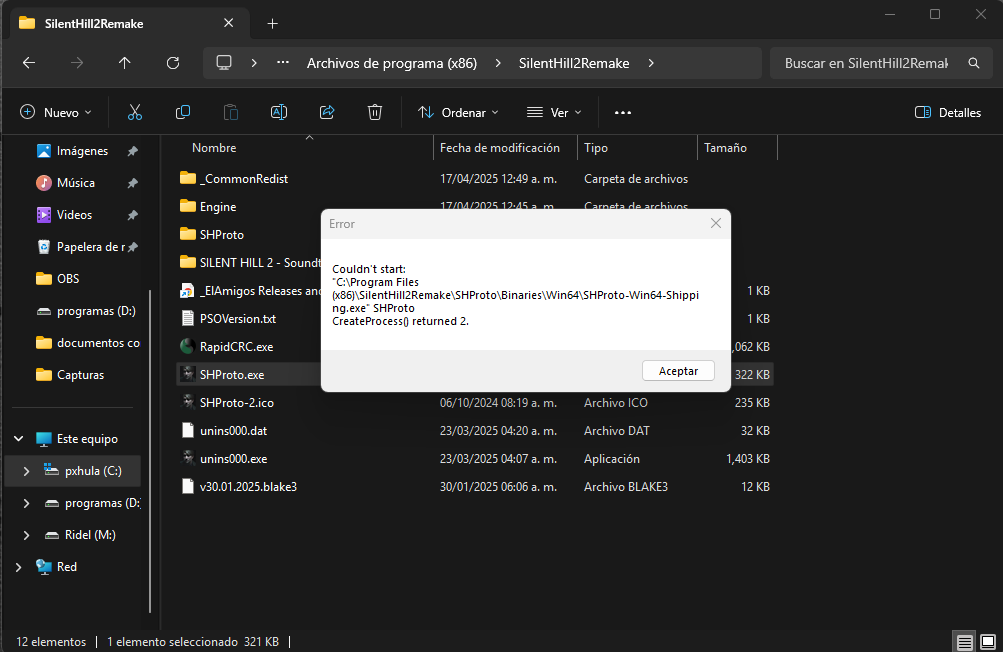The width and height of the screenshot is (1003, 652).
Task: Click the Paste clipboard icon
Action: (x=231, y=113)
